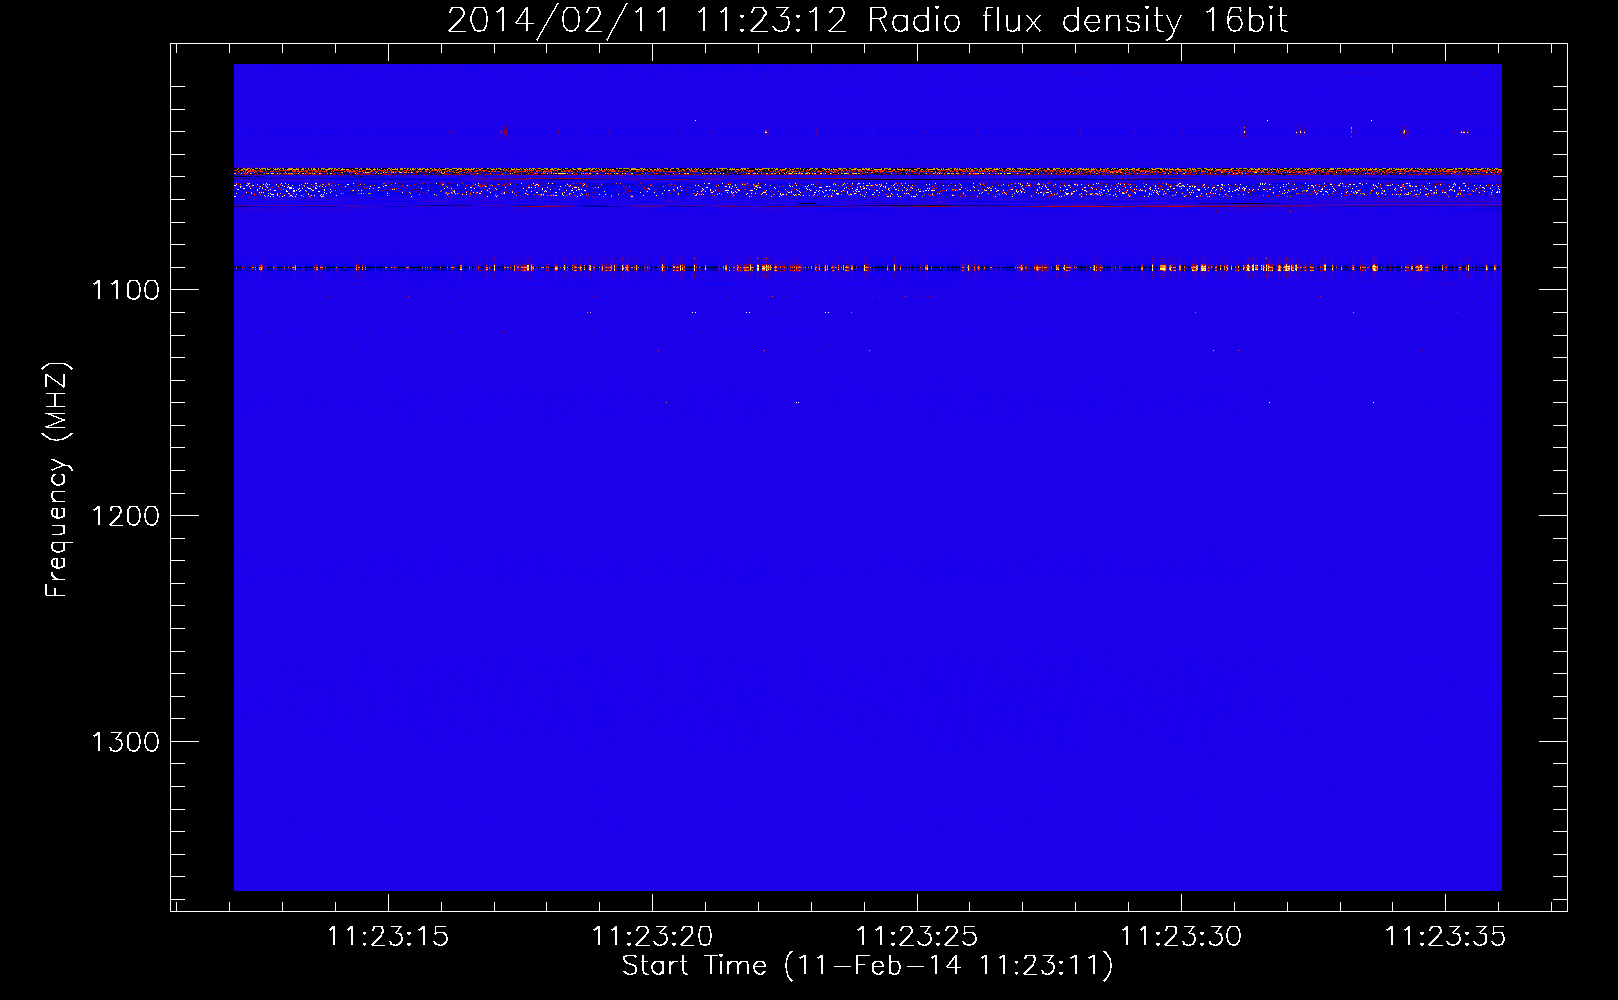Click the 1100 frequency axis label
Viewport: 1618px width, 1000px height.
tap(125, 290)
